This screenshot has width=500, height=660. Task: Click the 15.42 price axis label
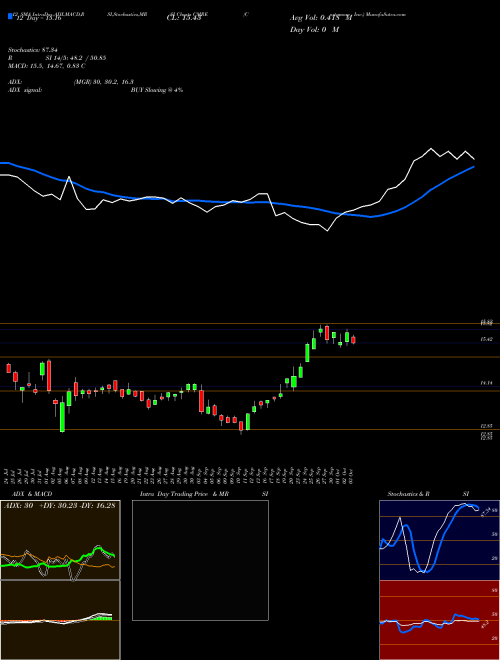487,339
